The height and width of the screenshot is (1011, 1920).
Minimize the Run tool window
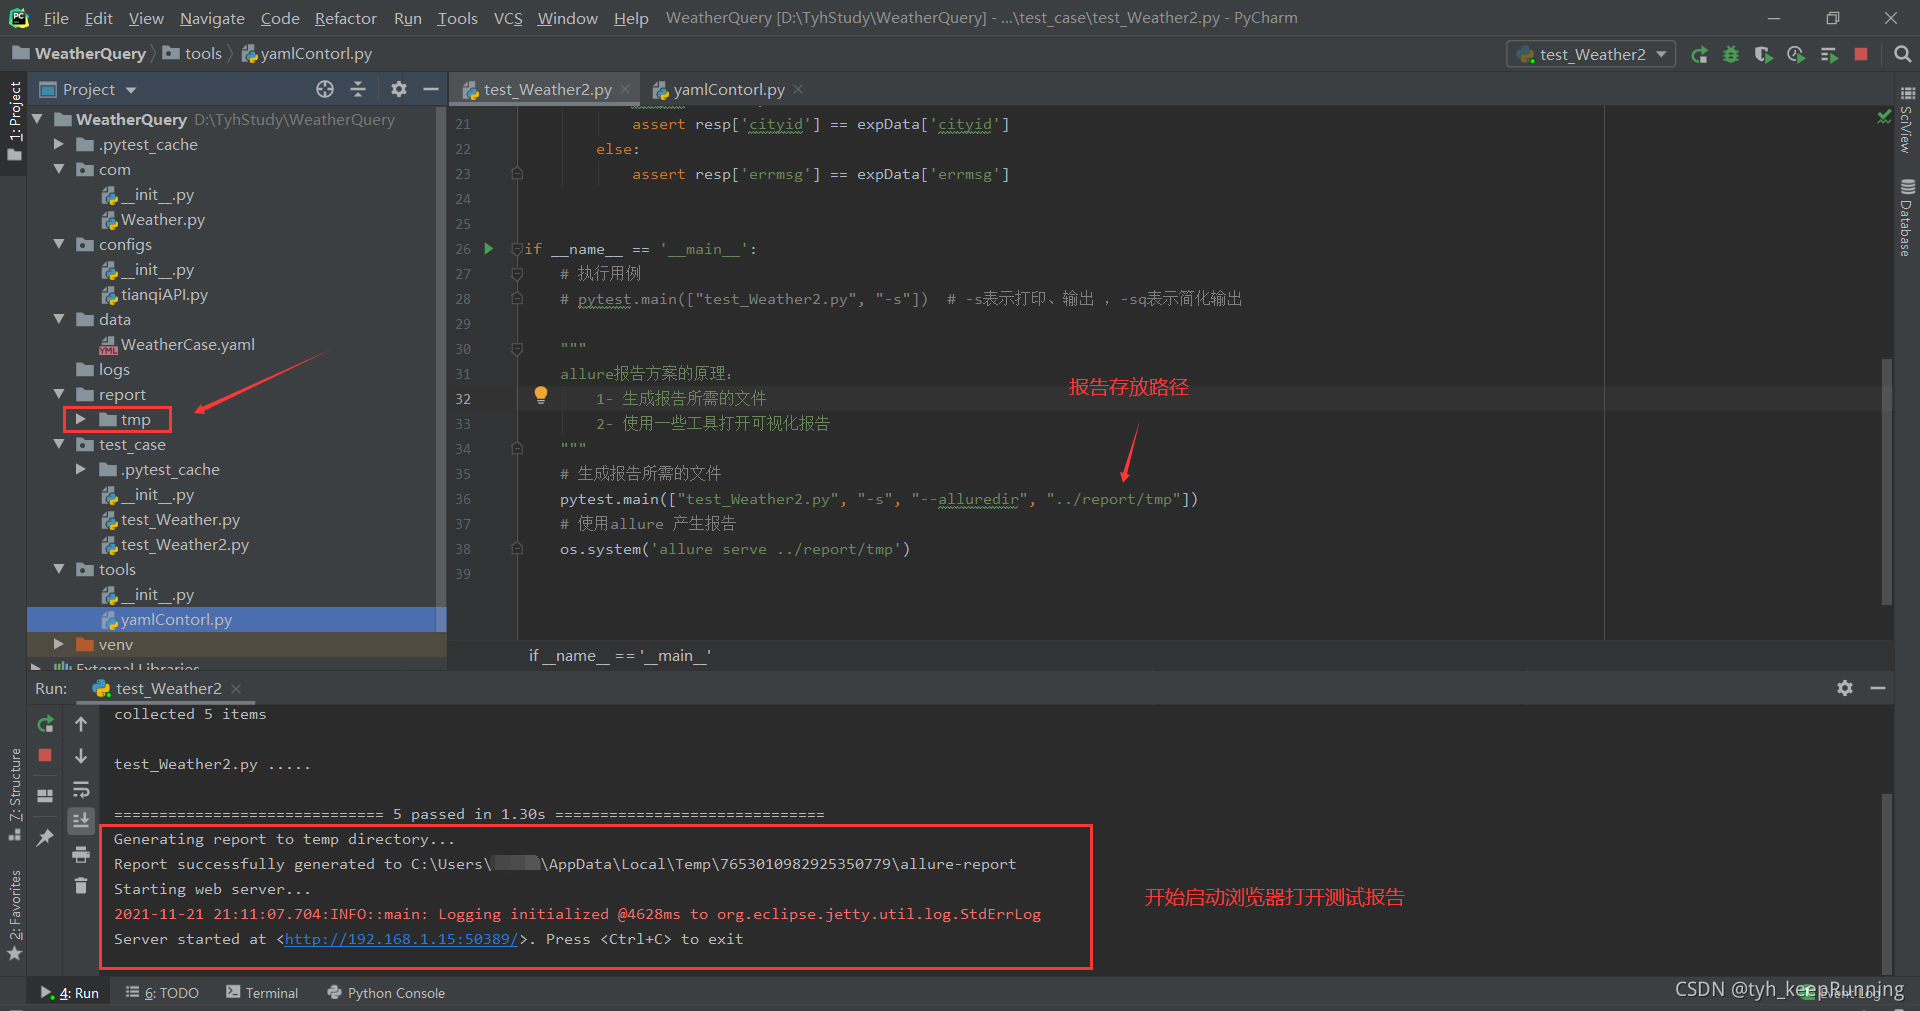pos(1878,688)
